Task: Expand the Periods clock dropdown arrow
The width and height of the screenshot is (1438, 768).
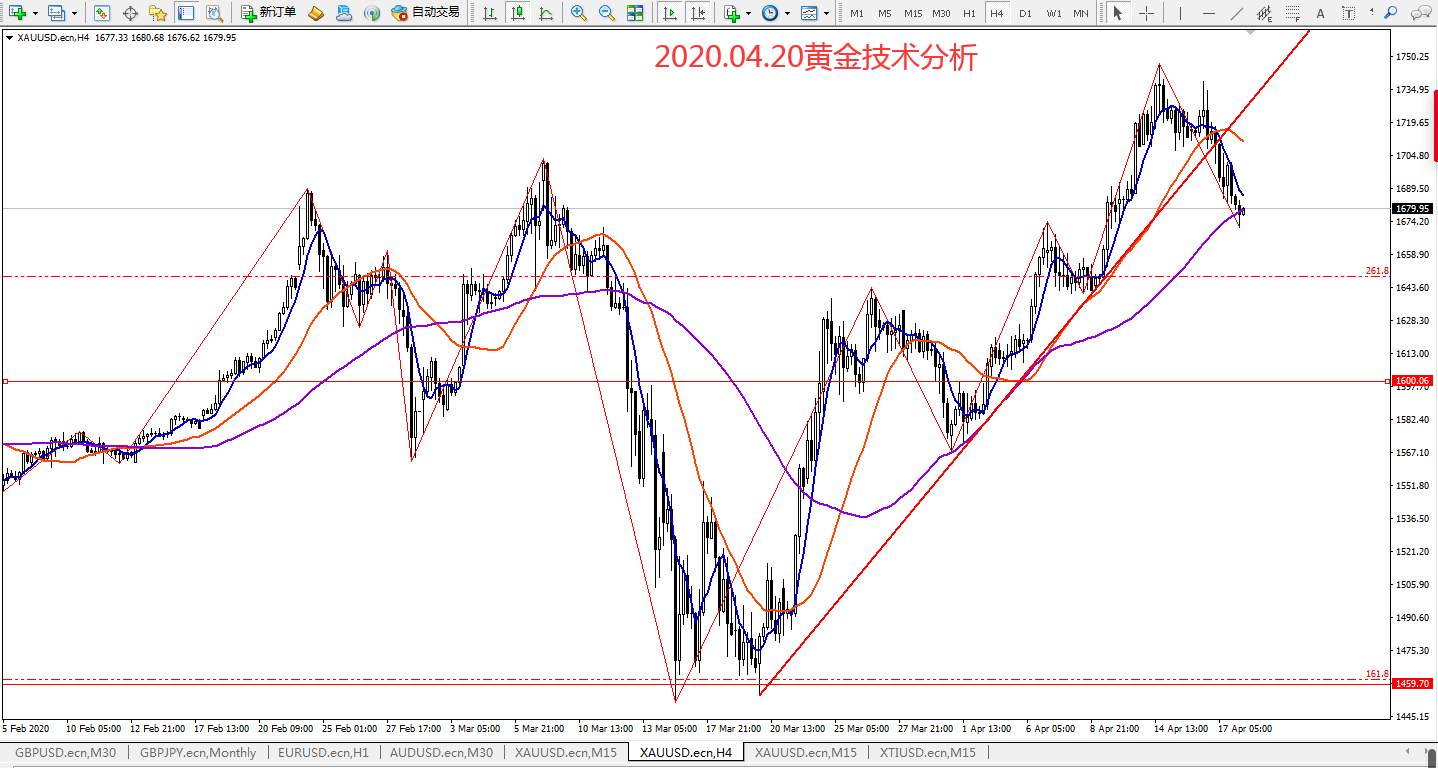Action: [x=787, y=13]
